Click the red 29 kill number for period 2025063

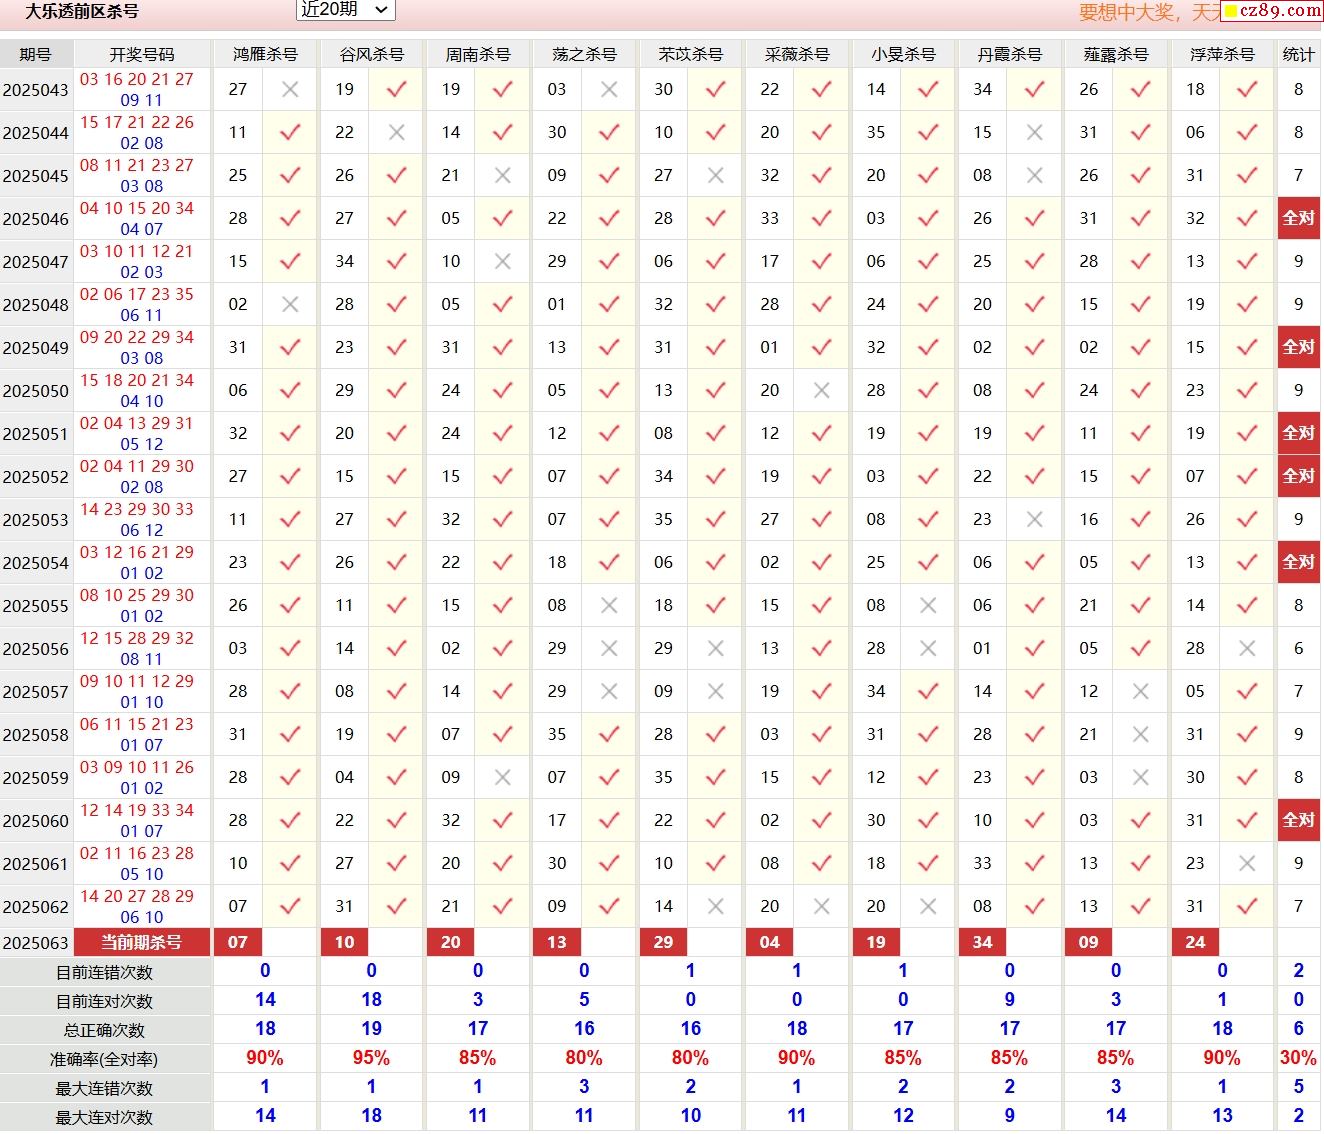click(664, 942)
